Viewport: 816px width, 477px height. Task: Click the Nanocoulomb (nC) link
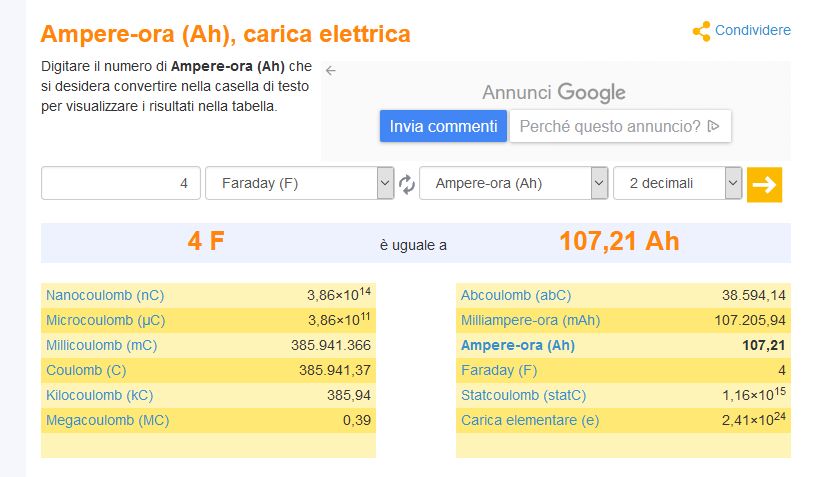[x=105, y=295]
